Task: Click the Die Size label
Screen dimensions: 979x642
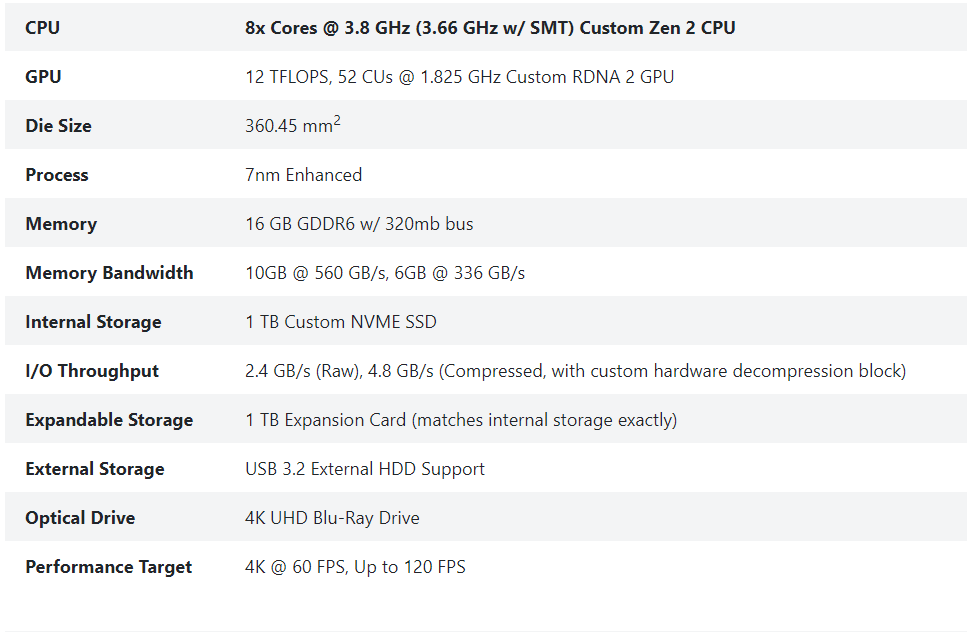Action: pyautogui.click(x=58, y=126)
